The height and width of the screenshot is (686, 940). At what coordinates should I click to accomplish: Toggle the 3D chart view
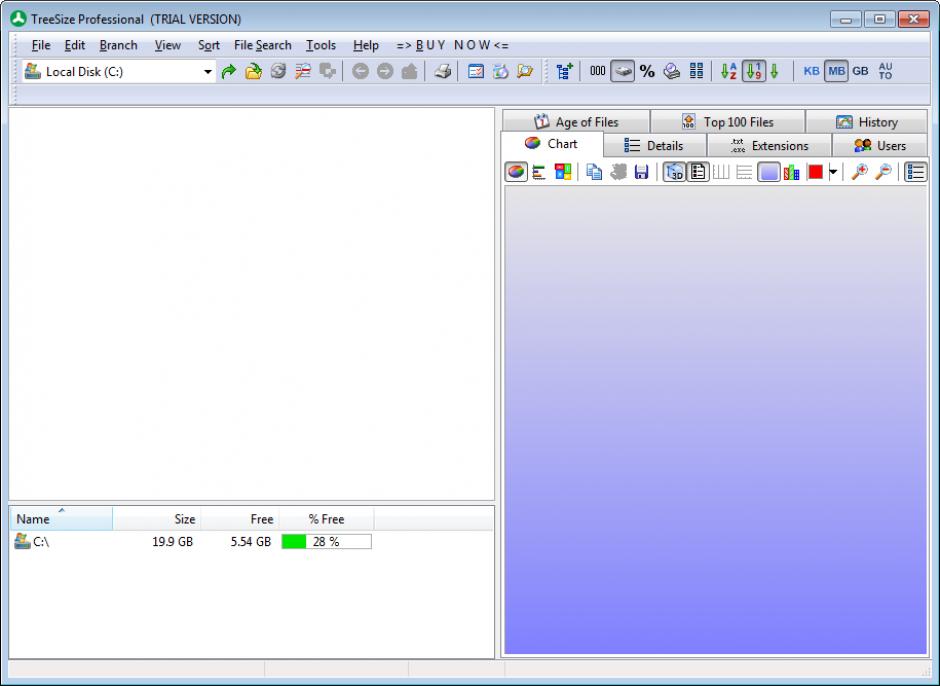[674, 172]
